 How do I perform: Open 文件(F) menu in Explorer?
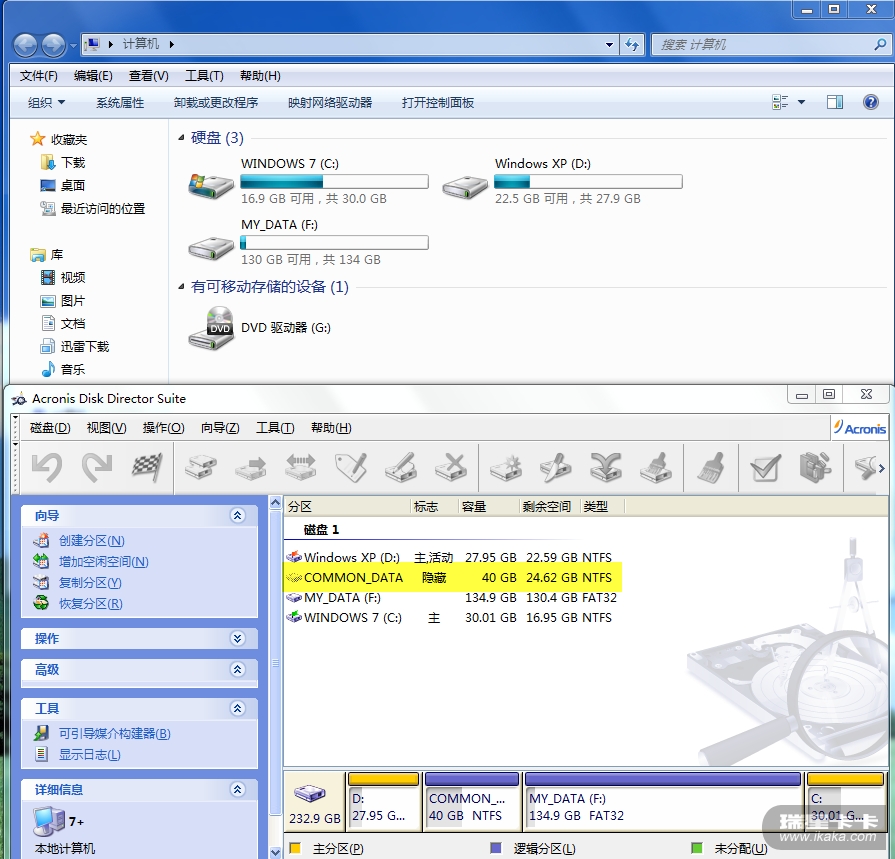(x=39, y=76)
